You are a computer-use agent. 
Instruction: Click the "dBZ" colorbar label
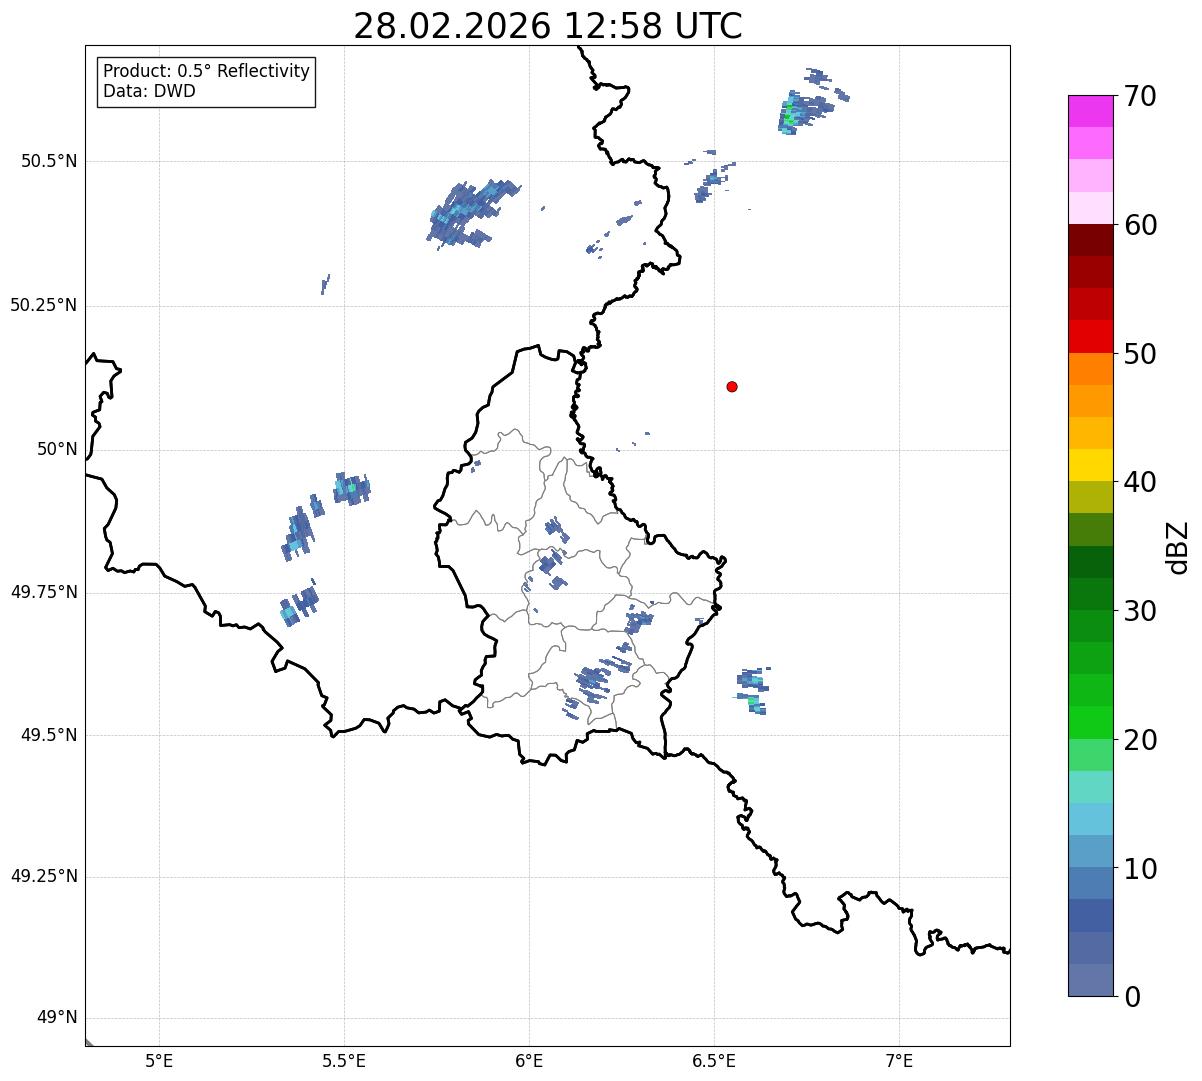[1178, 547]
